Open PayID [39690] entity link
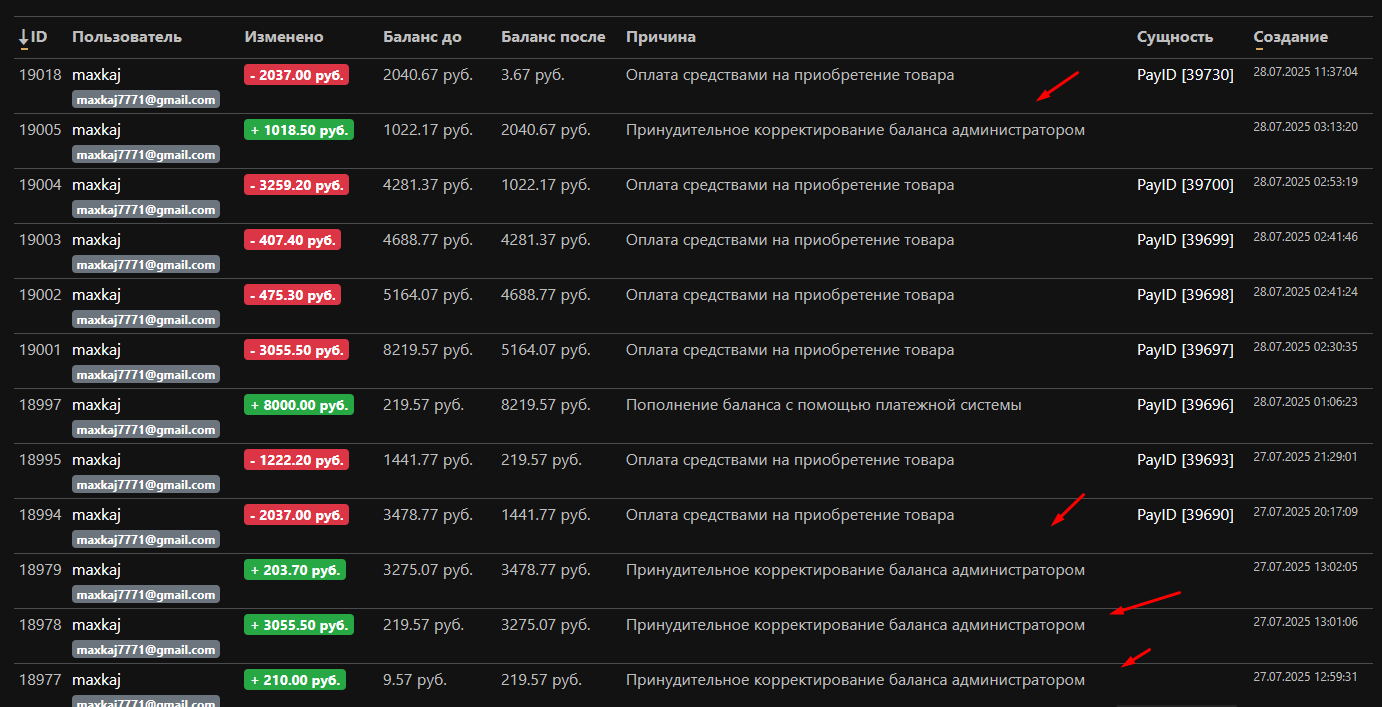This screenshot has width=1382, height=707. click(x=1185, y=515)
